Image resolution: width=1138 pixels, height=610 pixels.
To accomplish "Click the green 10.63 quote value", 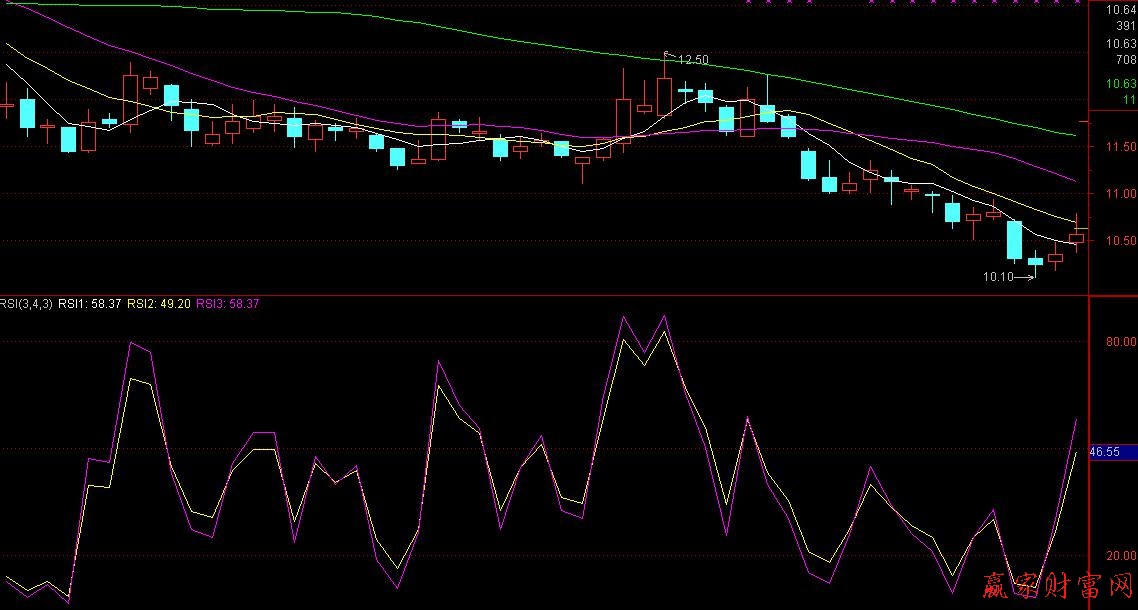I will click(1122, 84).
